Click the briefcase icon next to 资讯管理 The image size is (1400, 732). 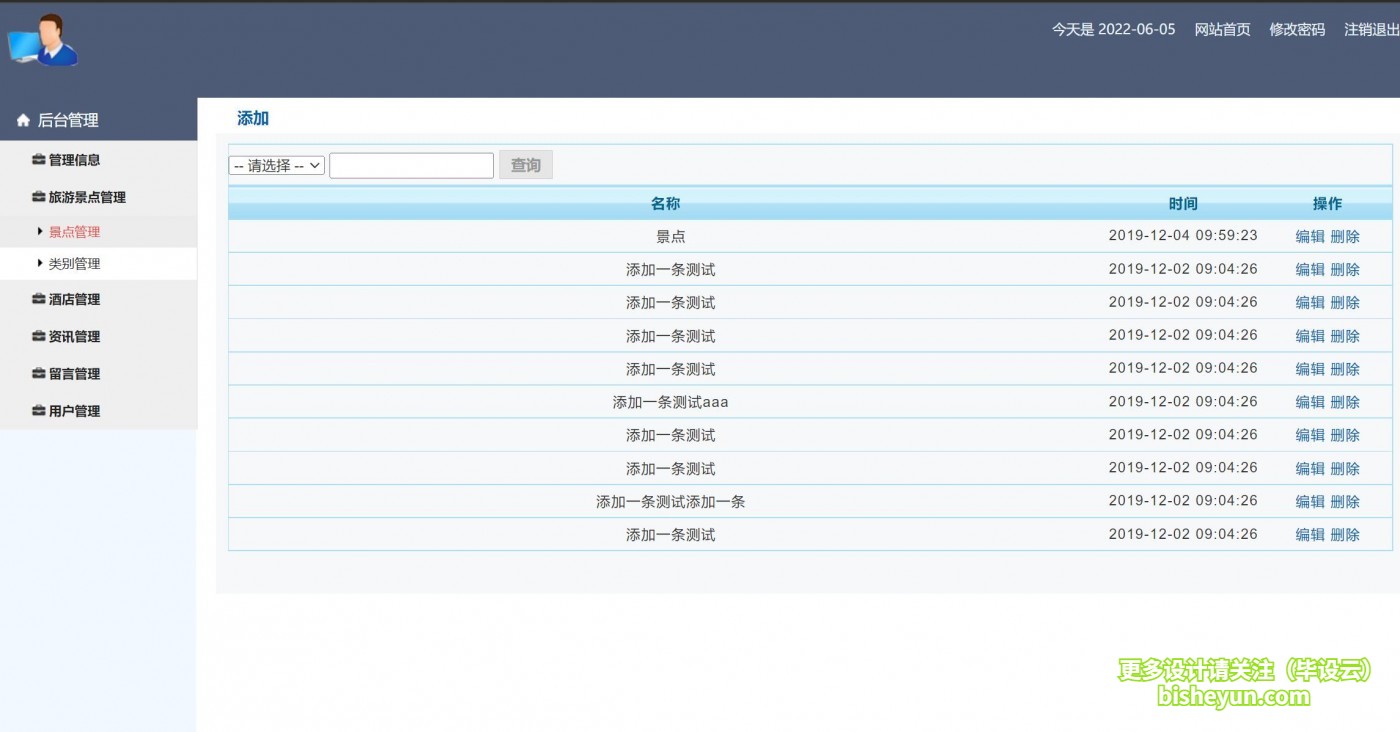39,337
